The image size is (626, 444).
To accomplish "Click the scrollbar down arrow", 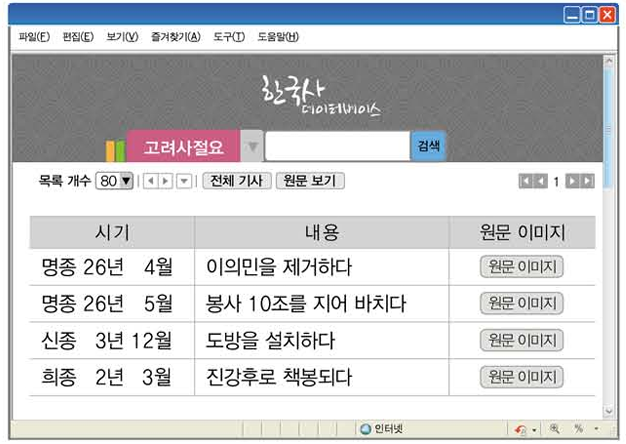I will pyautogui.click(x=609, y=411).
